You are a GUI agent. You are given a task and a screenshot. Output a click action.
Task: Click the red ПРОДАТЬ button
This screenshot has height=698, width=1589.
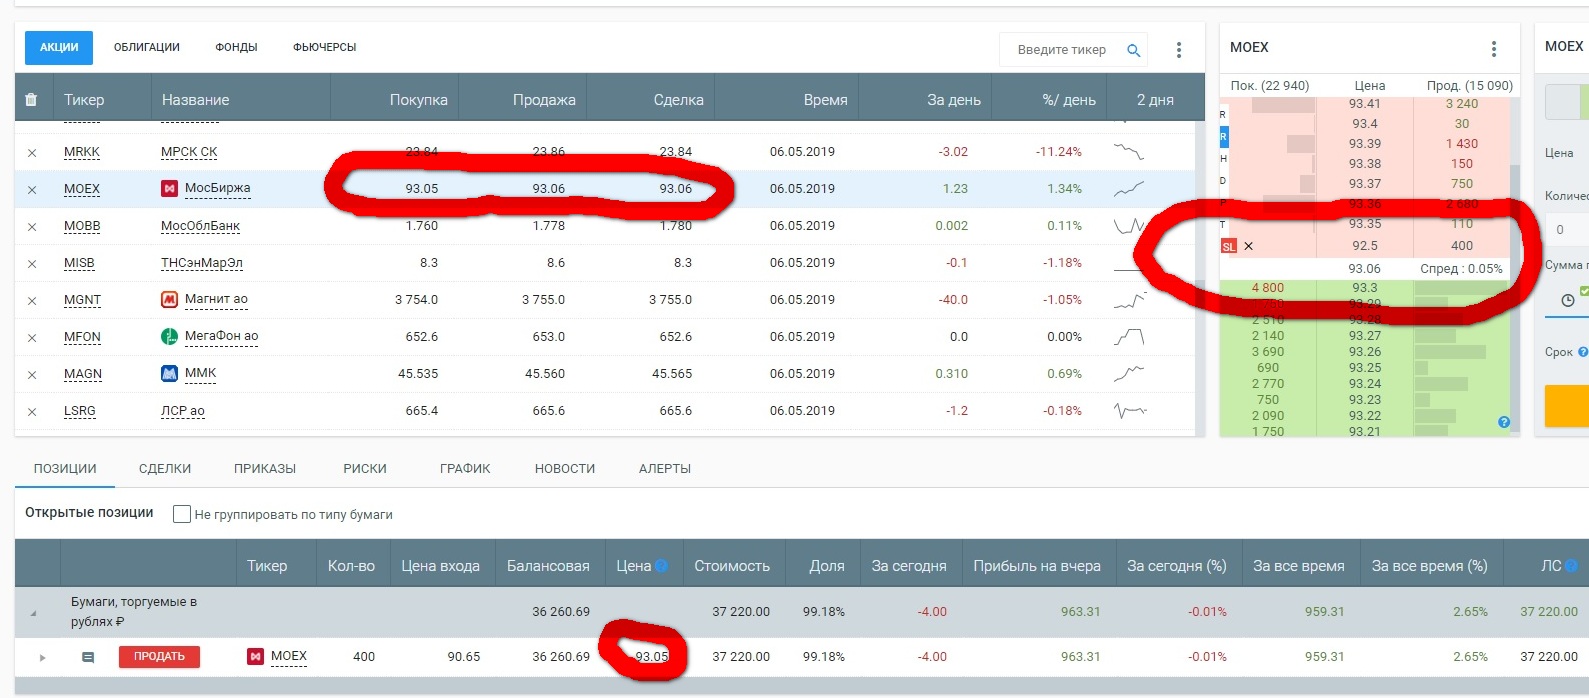(x=159, y=657)
